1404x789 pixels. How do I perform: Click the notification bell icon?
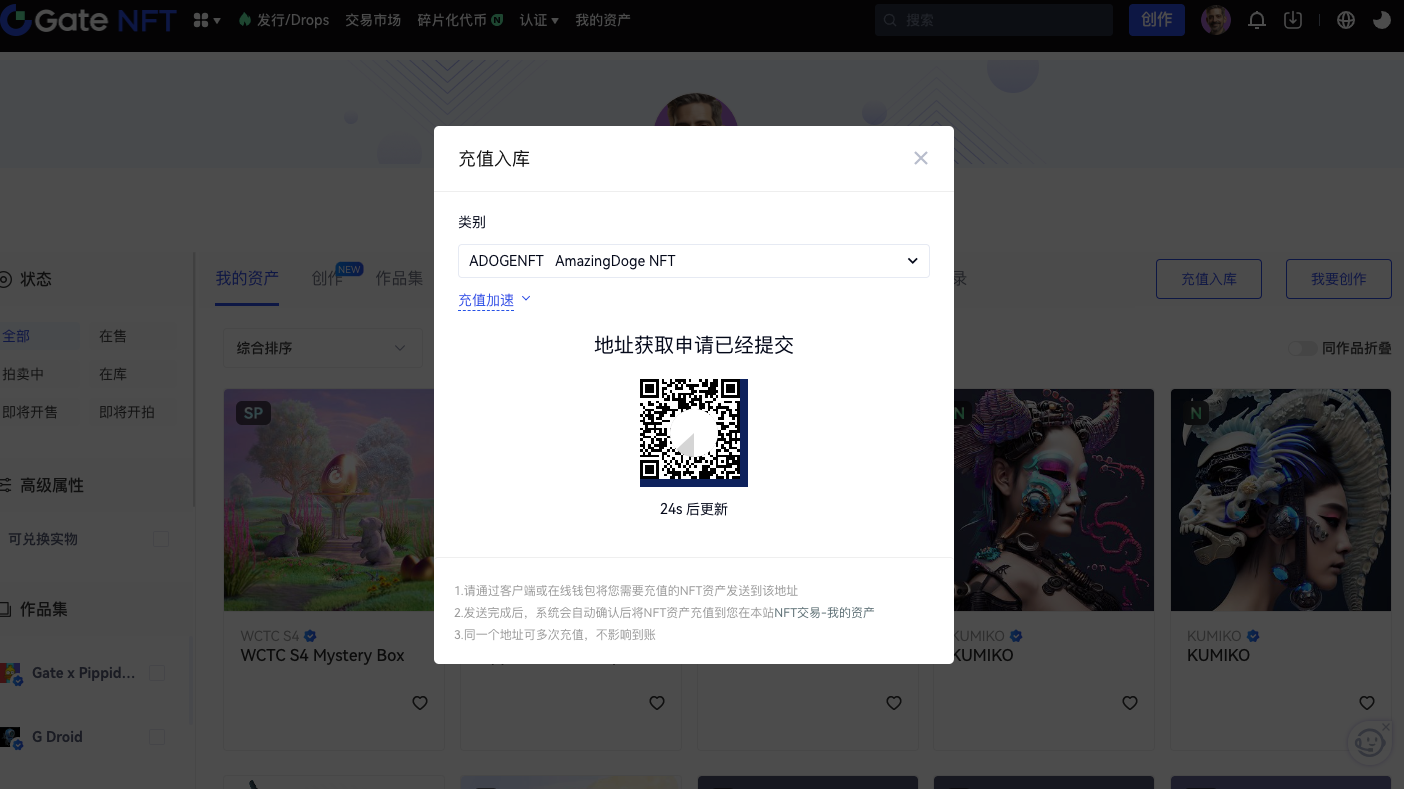click(x=1257, y=20)
